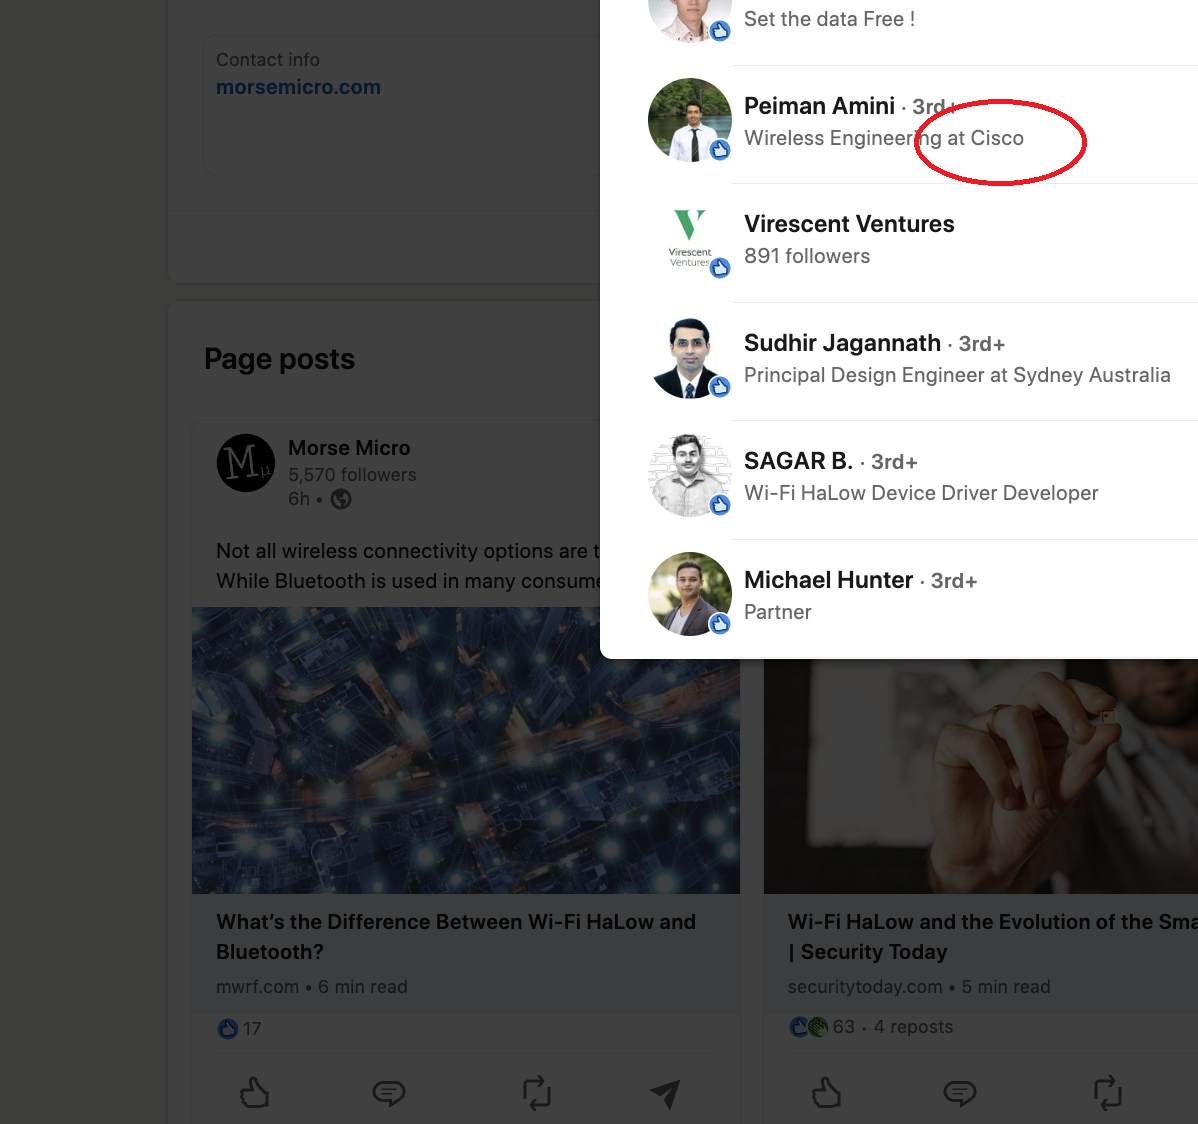Viewport: 1198px width, 1124px height.
Task: Open Michael Hunter's profile from reactions
Action: click(x=828, y=580)
